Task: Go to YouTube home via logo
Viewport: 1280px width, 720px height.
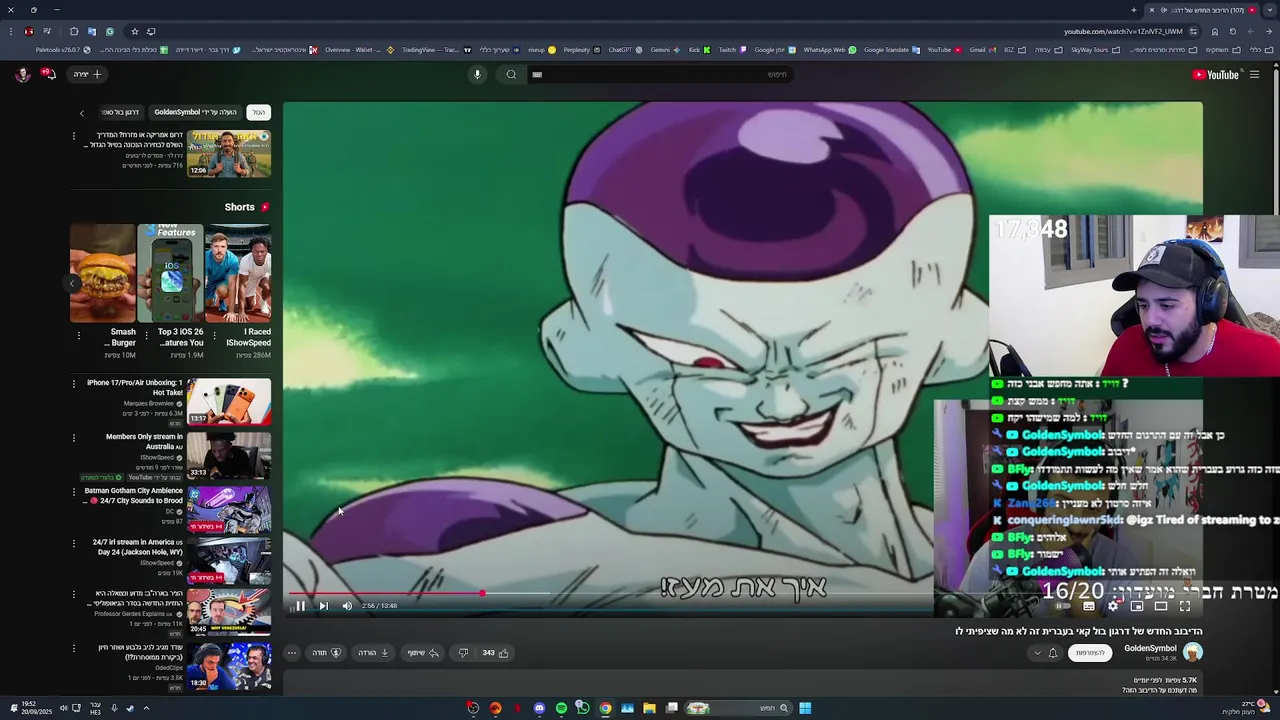Action: coord(1215,75)
